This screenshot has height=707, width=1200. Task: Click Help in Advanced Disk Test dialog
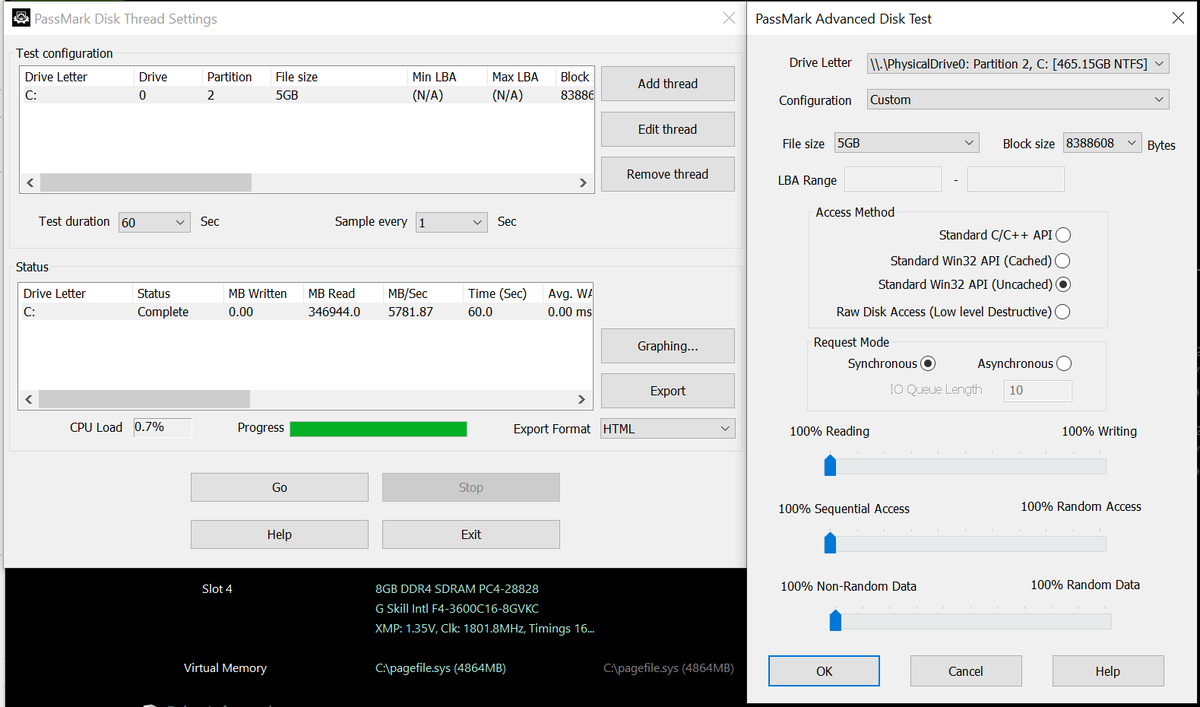tap(1108, 671)
